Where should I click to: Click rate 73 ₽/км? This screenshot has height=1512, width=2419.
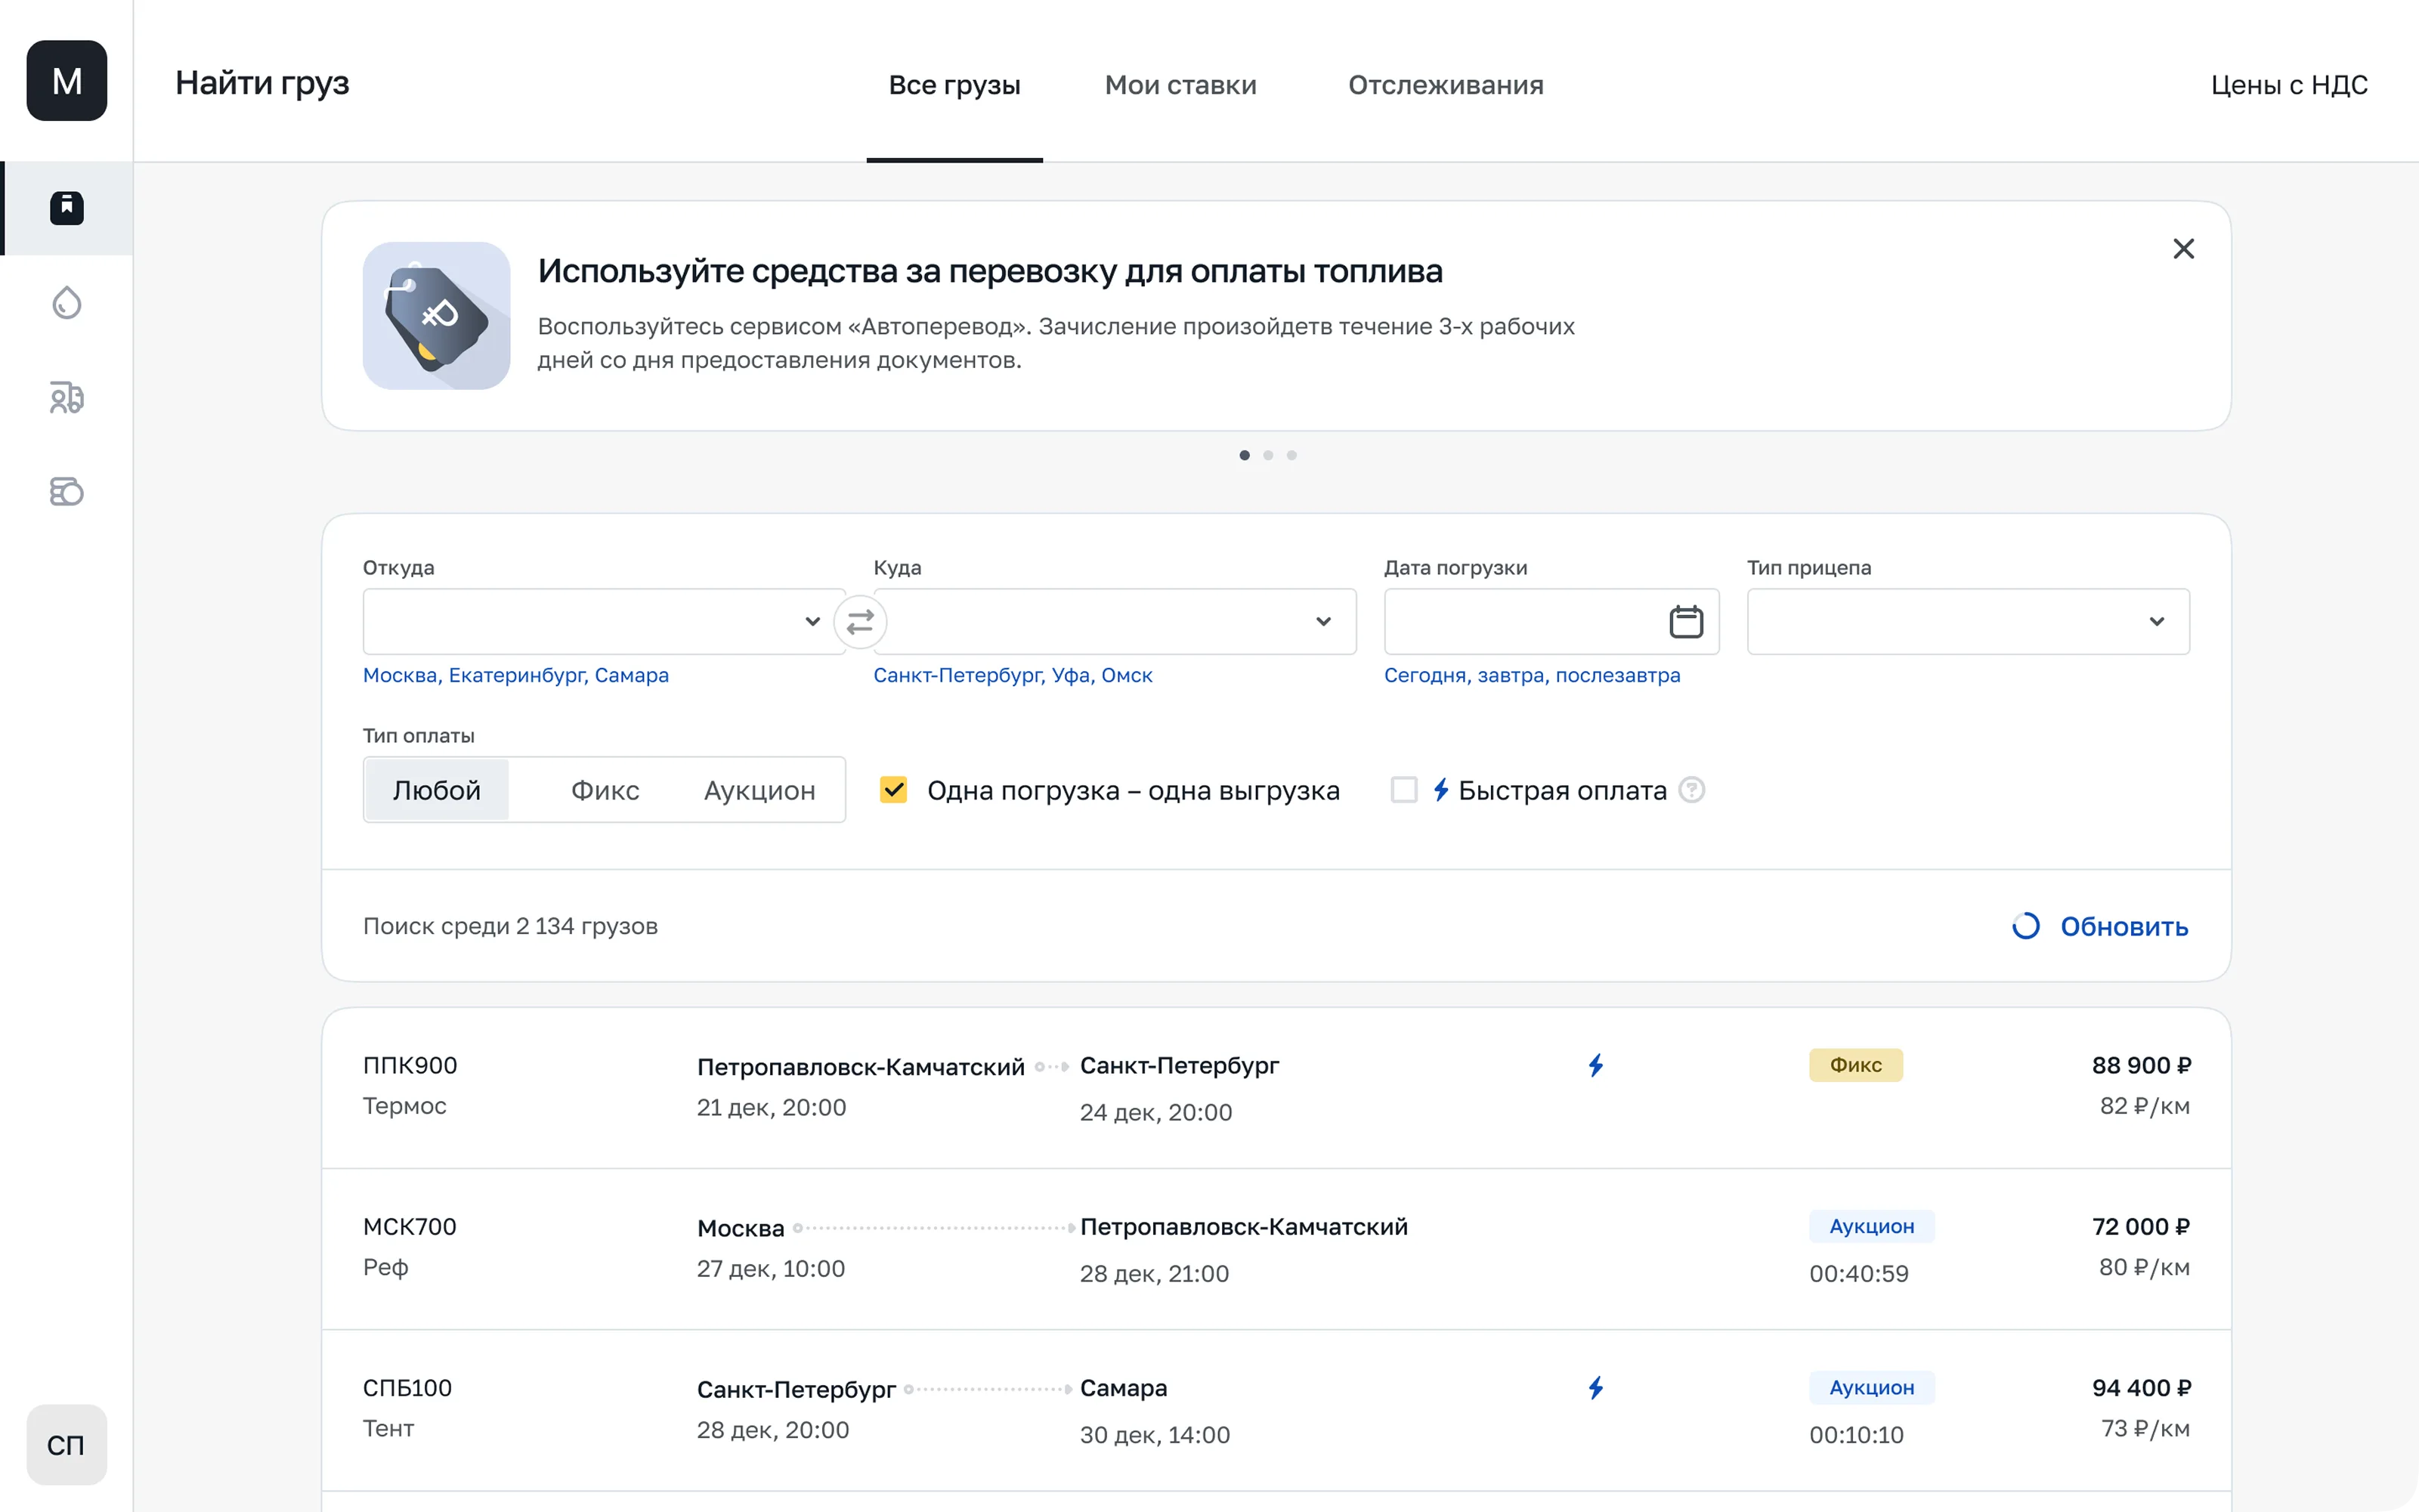click(x=2145, y=1428)
